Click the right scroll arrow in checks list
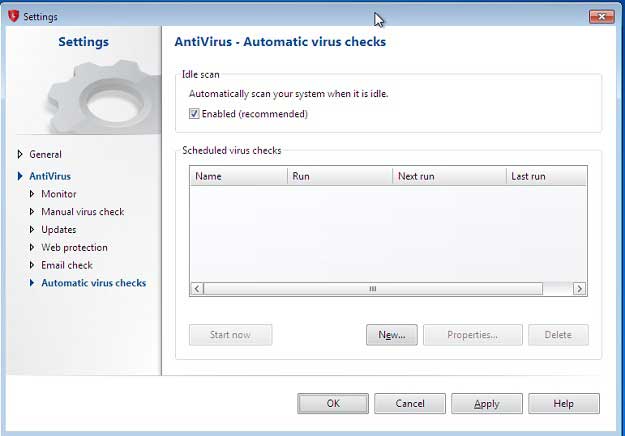 pos(580,288)
